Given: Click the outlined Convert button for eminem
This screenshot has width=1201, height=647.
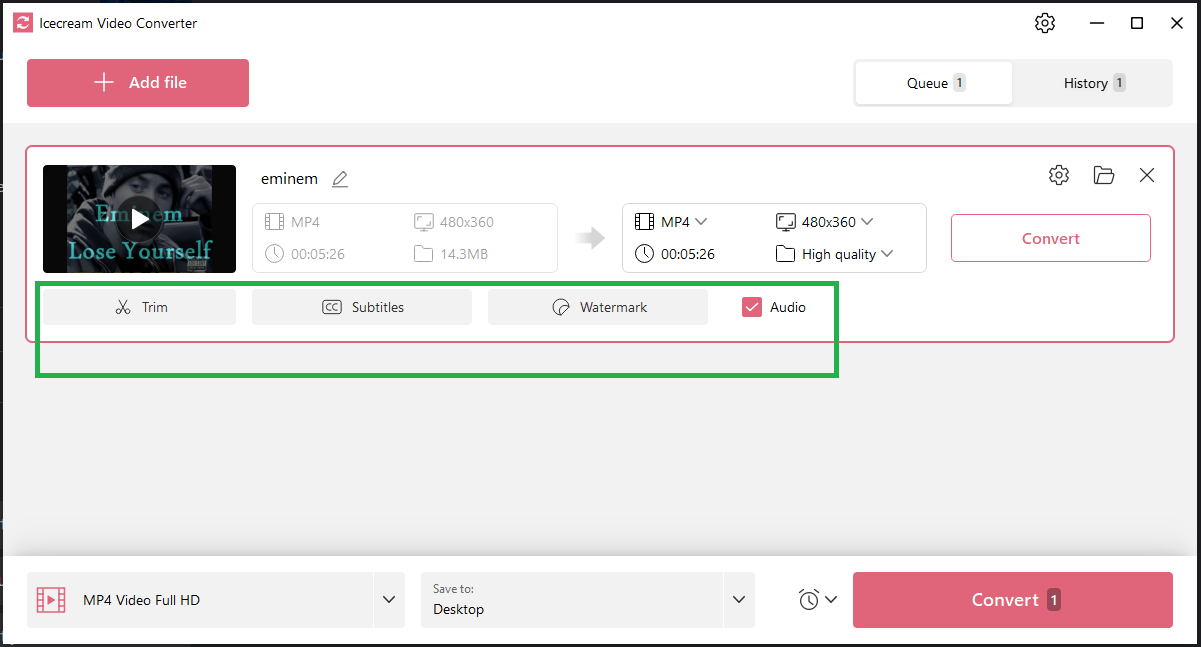Looking at the screenshot, I should coord(1051,238).
